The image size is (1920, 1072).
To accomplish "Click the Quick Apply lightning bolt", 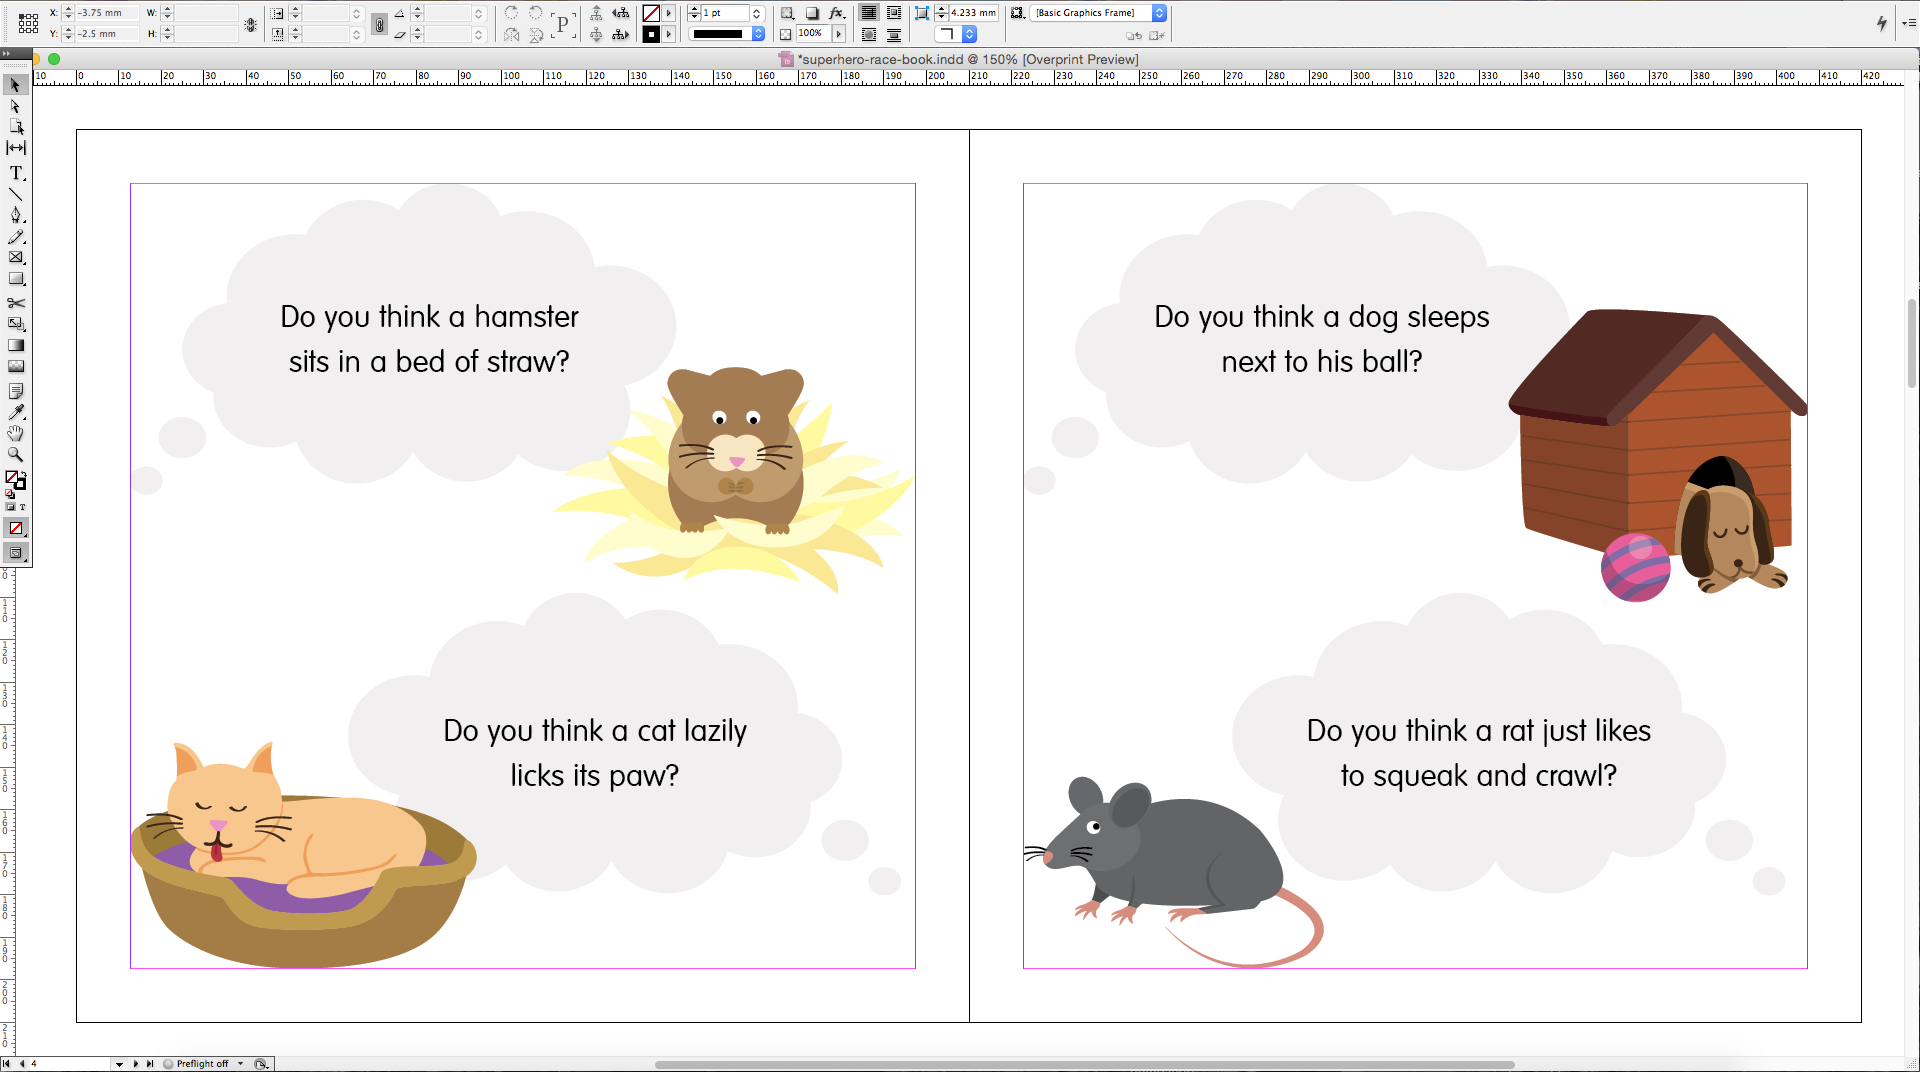I will point(1881,23).
